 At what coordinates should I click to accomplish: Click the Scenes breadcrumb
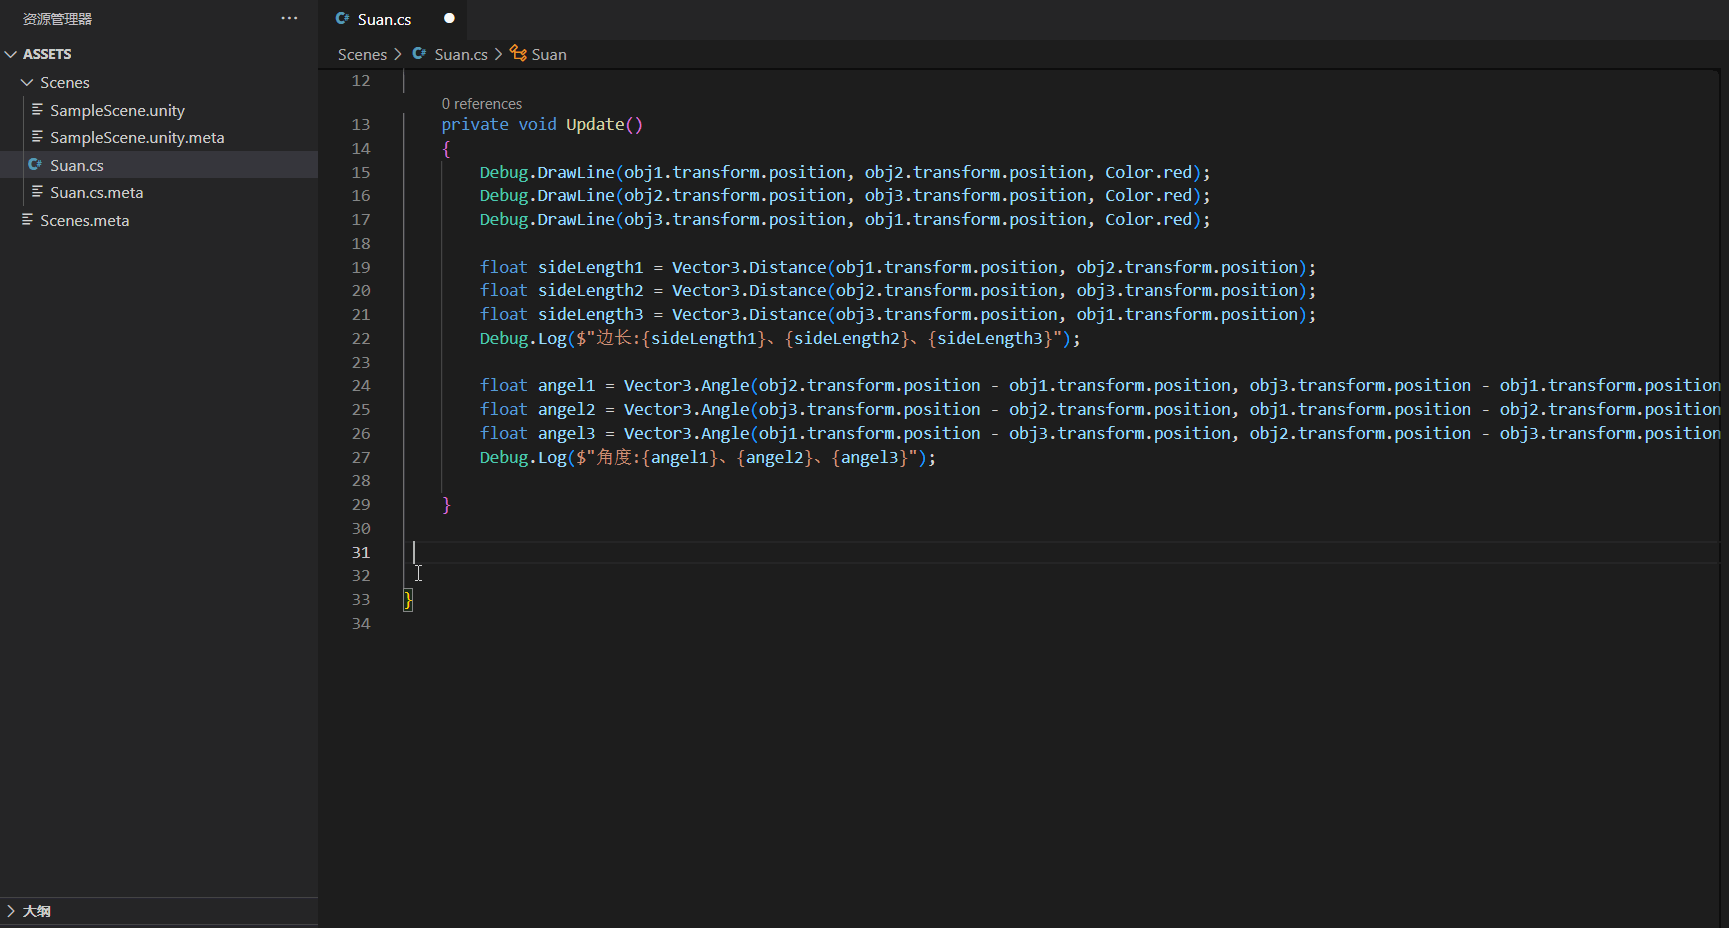pos(362,54)
